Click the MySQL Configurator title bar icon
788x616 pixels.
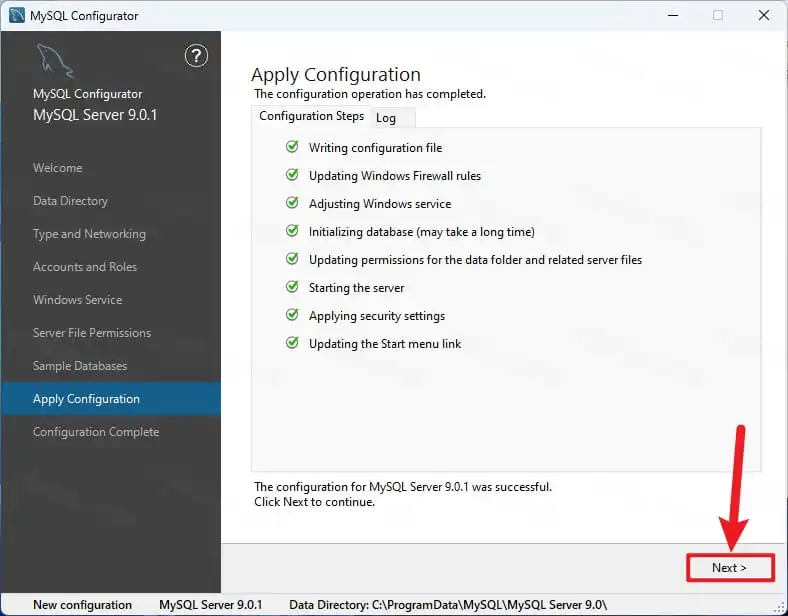pos(17,15)
